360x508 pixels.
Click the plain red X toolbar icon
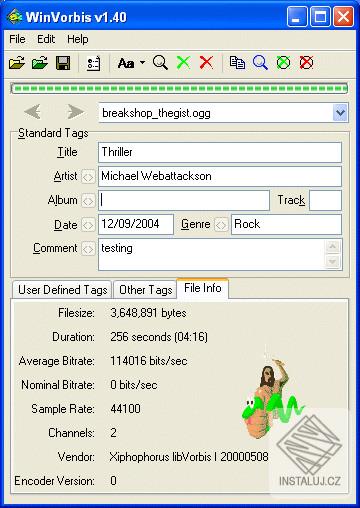point(206,63)
